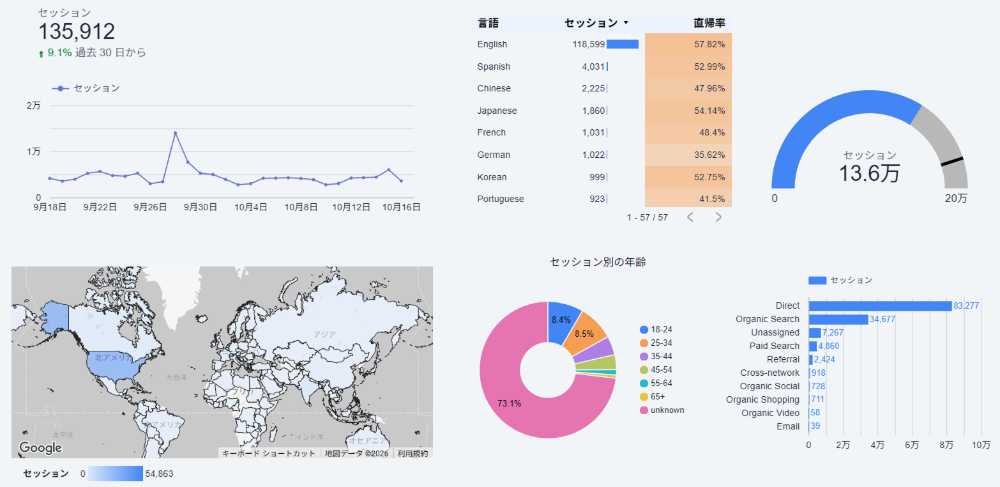The width and height of the screenshot is (1000, 487).
Task: Click the 18-24 age legend swatch
Action: (643, 330)
